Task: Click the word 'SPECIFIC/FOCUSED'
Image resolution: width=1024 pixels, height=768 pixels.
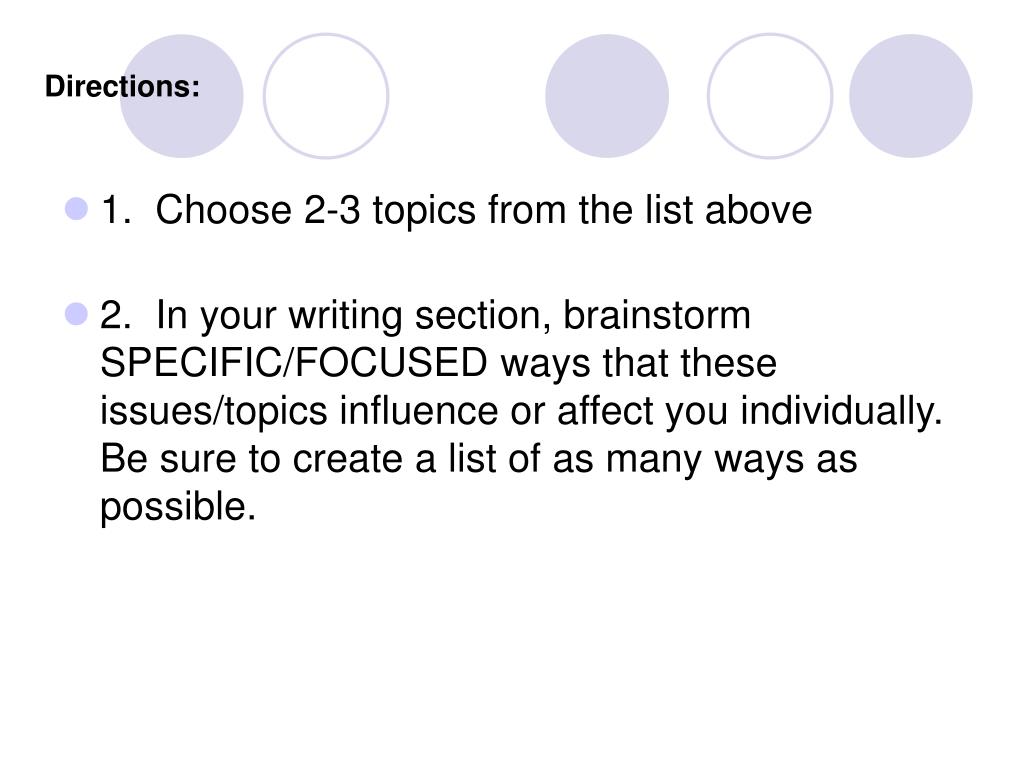Action: [x=294, y=363]
